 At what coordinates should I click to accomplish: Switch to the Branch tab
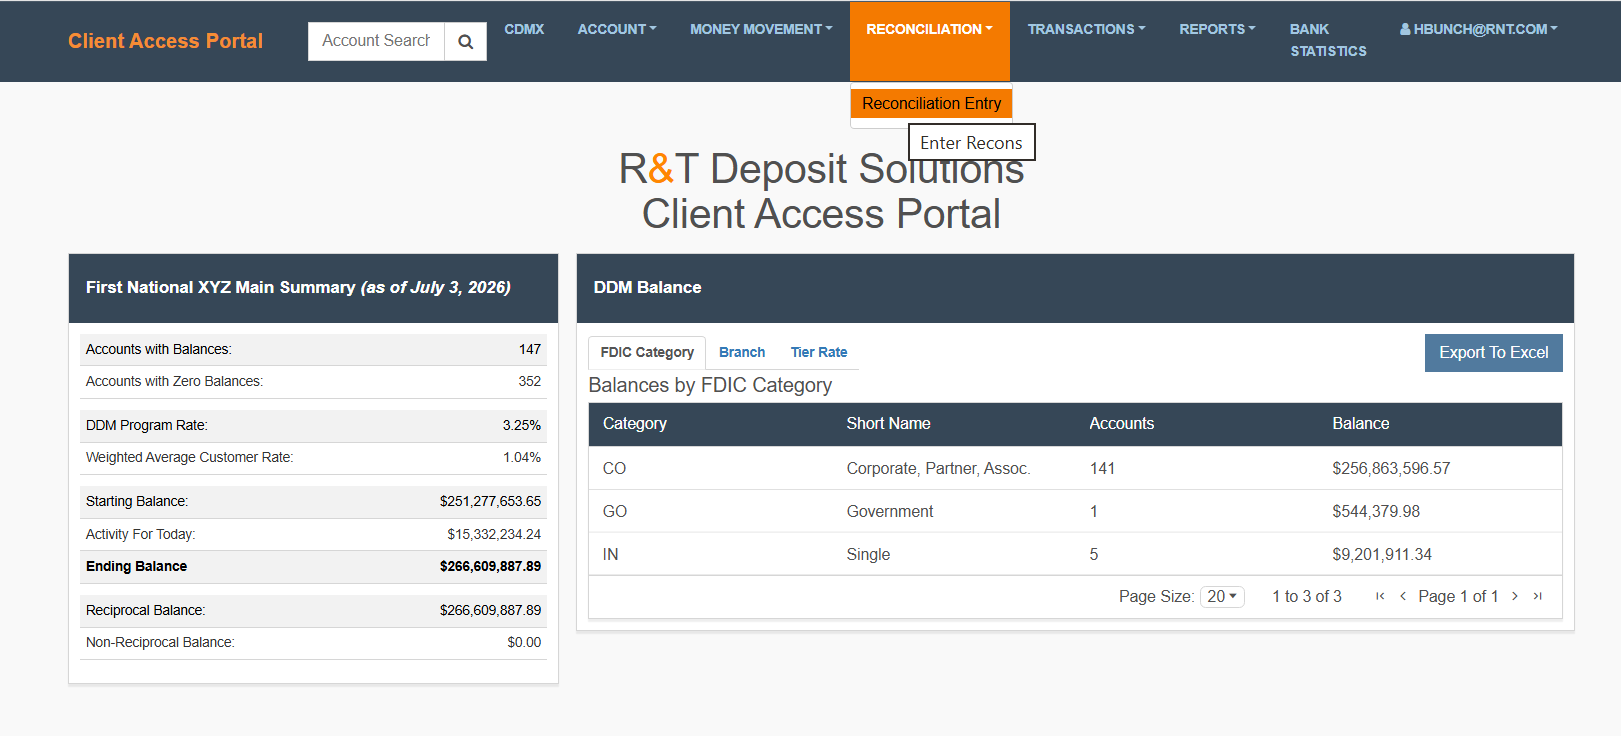(x=742, y=352)
